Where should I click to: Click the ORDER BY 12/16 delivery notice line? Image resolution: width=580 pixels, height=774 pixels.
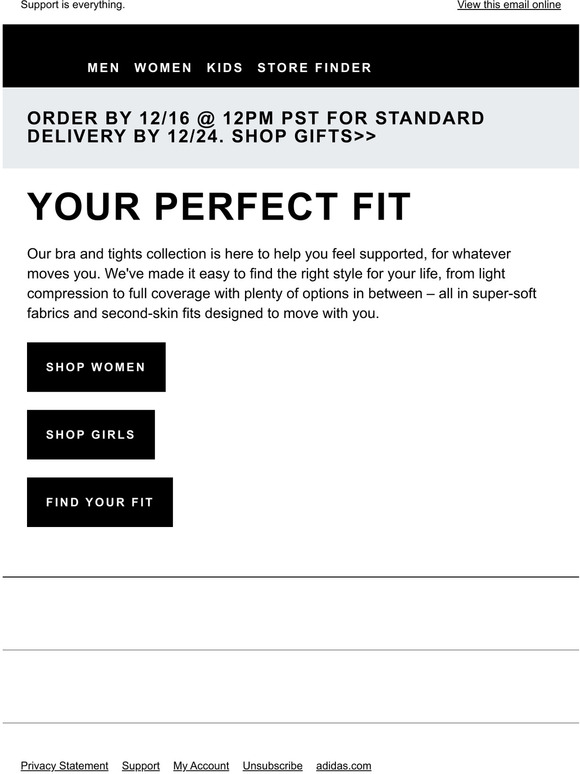coord(255,118)
